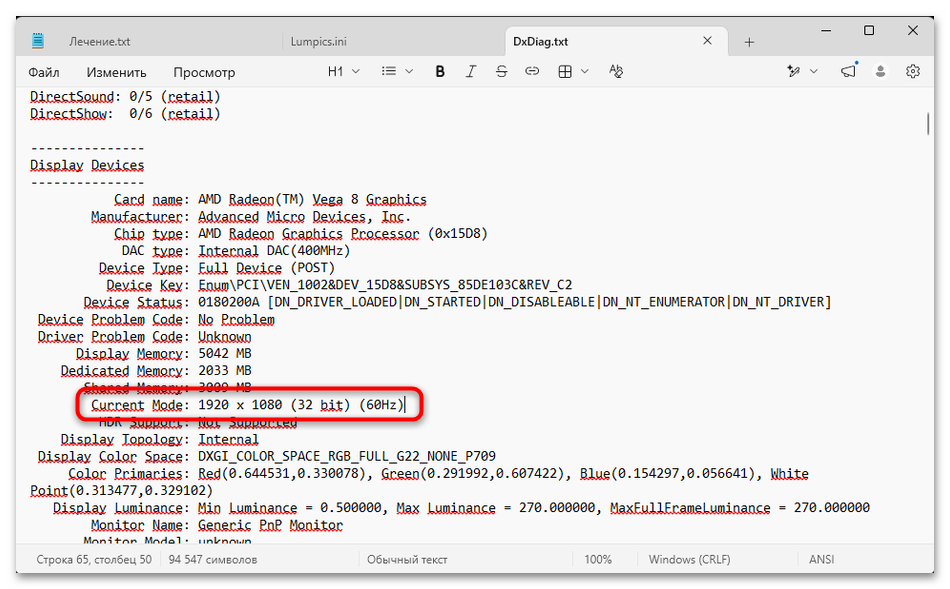The image size is (950, 589).
Task: Click the Current Mode line in text
Action: (247, 405)
